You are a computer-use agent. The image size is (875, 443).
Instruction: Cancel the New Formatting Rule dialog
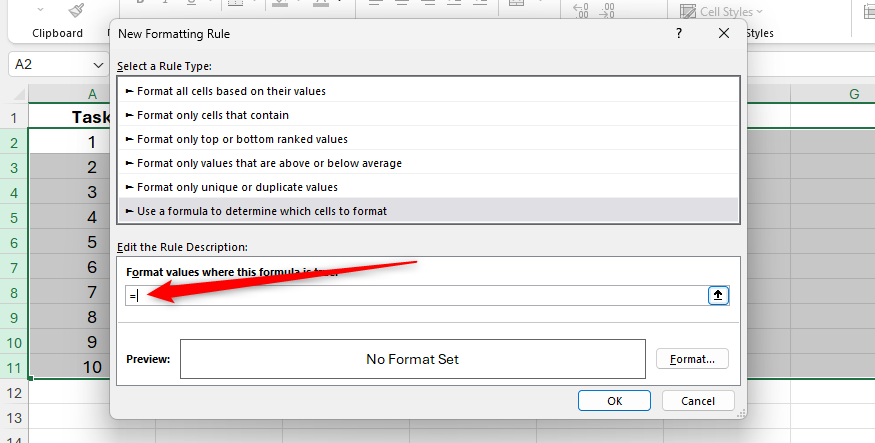698,401
